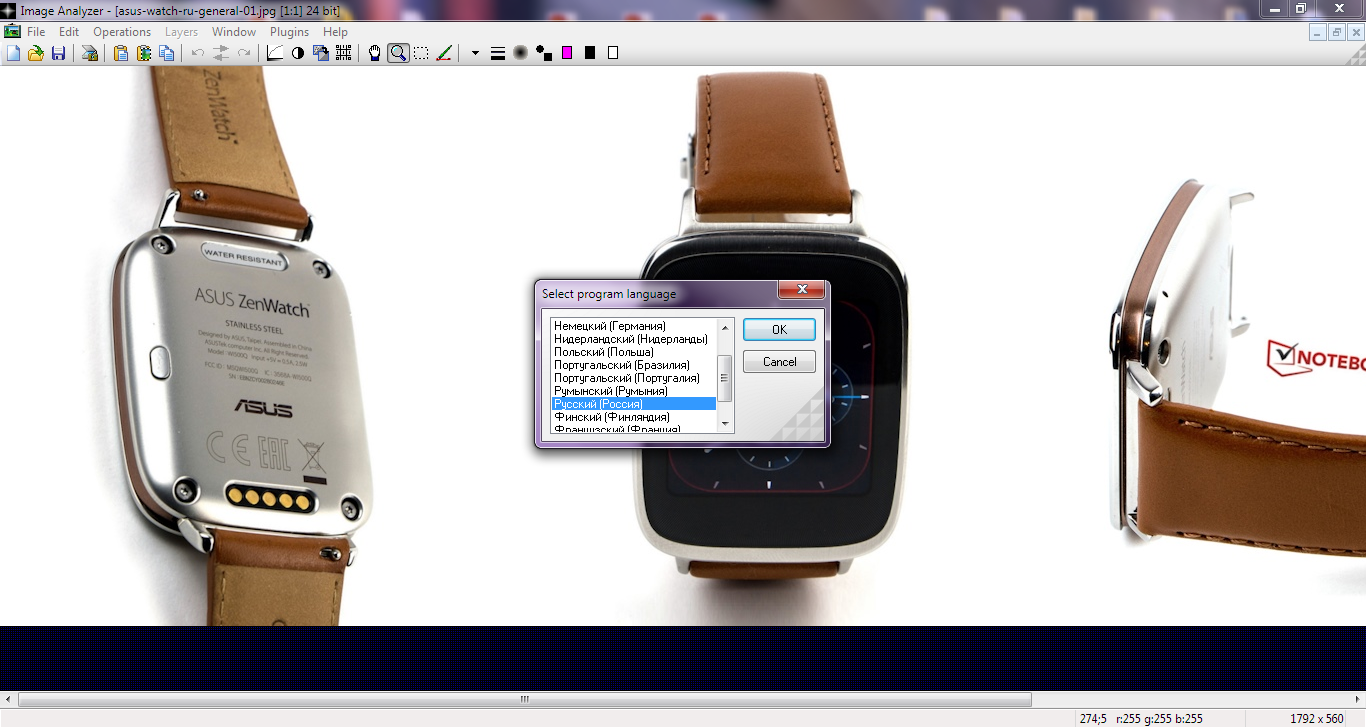Click horizontal scrollbar left arrow
Image resolution: width=1366 pixels, height=728 pixels.
[x=9, y=700]
